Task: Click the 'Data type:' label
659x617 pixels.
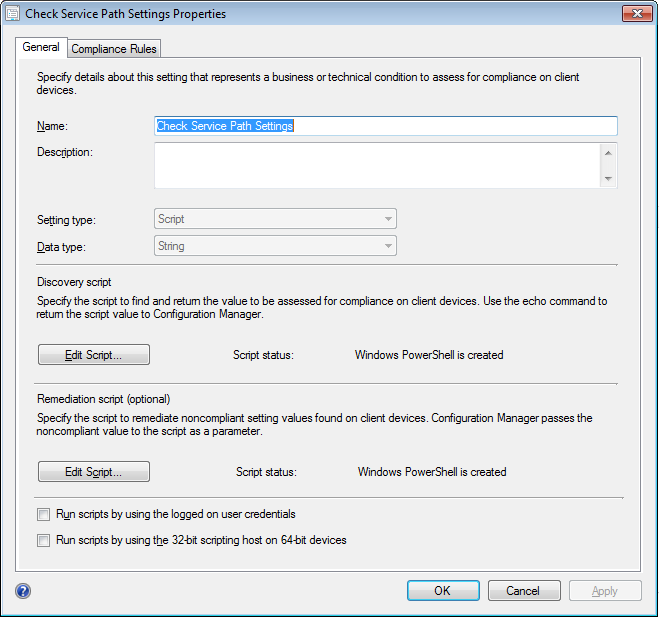Action: [x=61, y=247]
